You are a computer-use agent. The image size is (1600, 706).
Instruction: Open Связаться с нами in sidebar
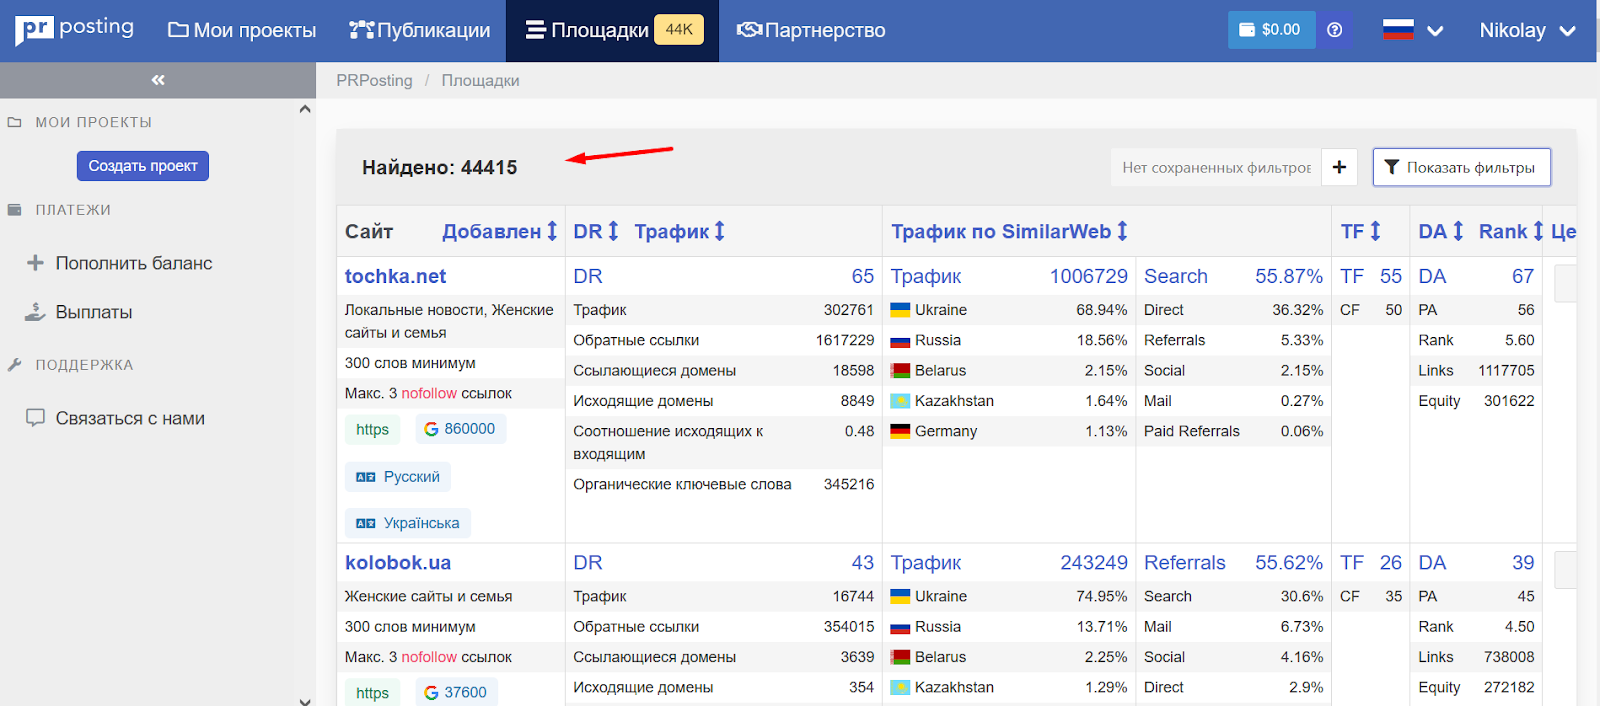115,418
